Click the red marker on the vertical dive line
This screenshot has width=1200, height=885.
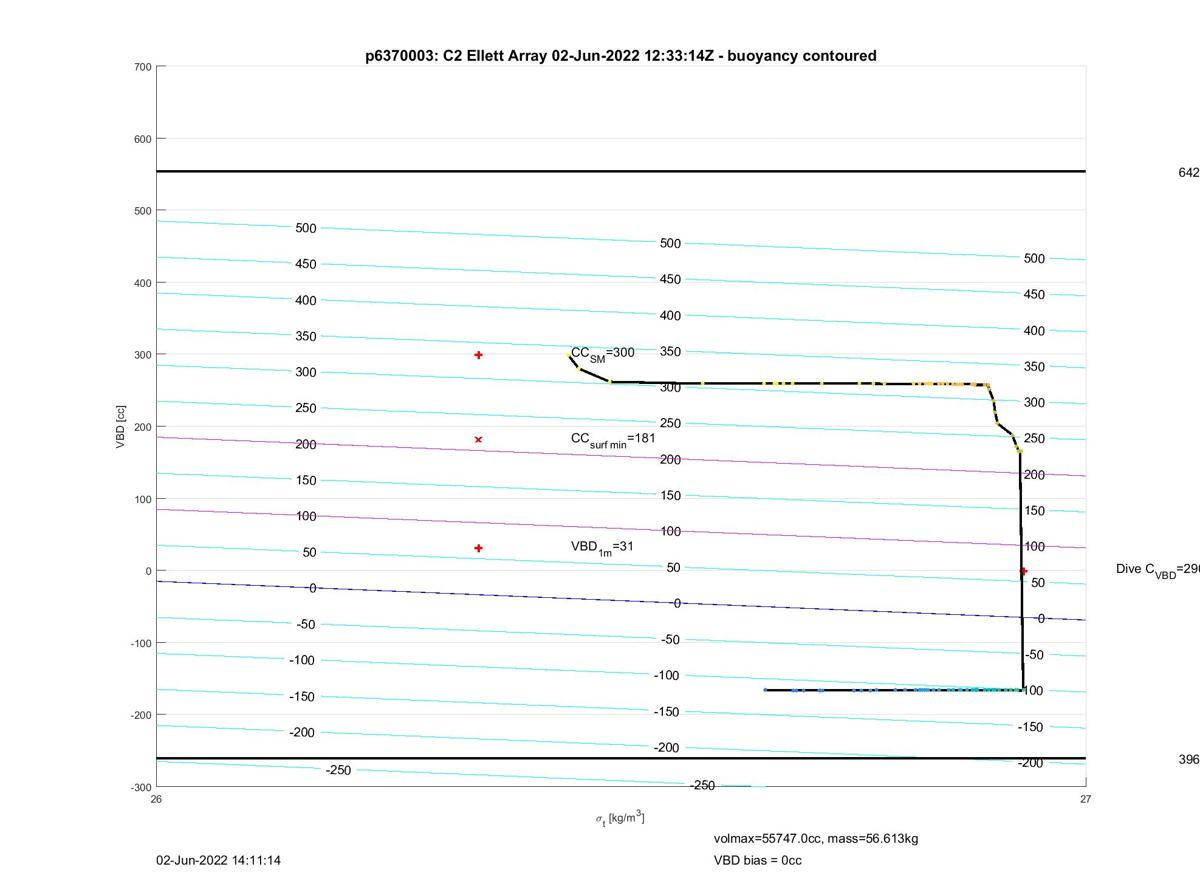1023,571
